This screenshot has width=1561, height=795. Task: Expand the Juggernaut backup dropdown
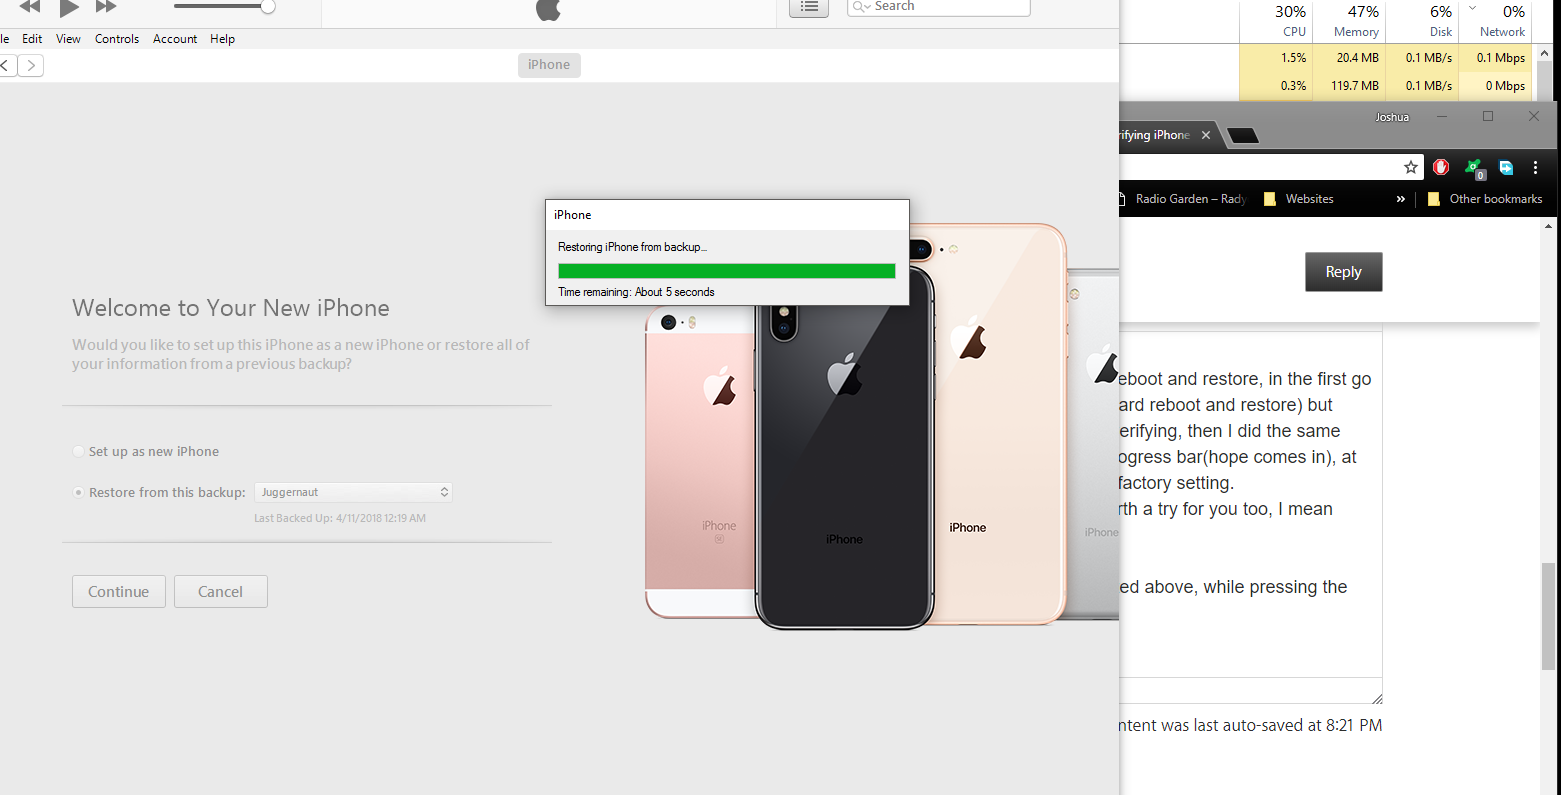[x=354, y=492]
